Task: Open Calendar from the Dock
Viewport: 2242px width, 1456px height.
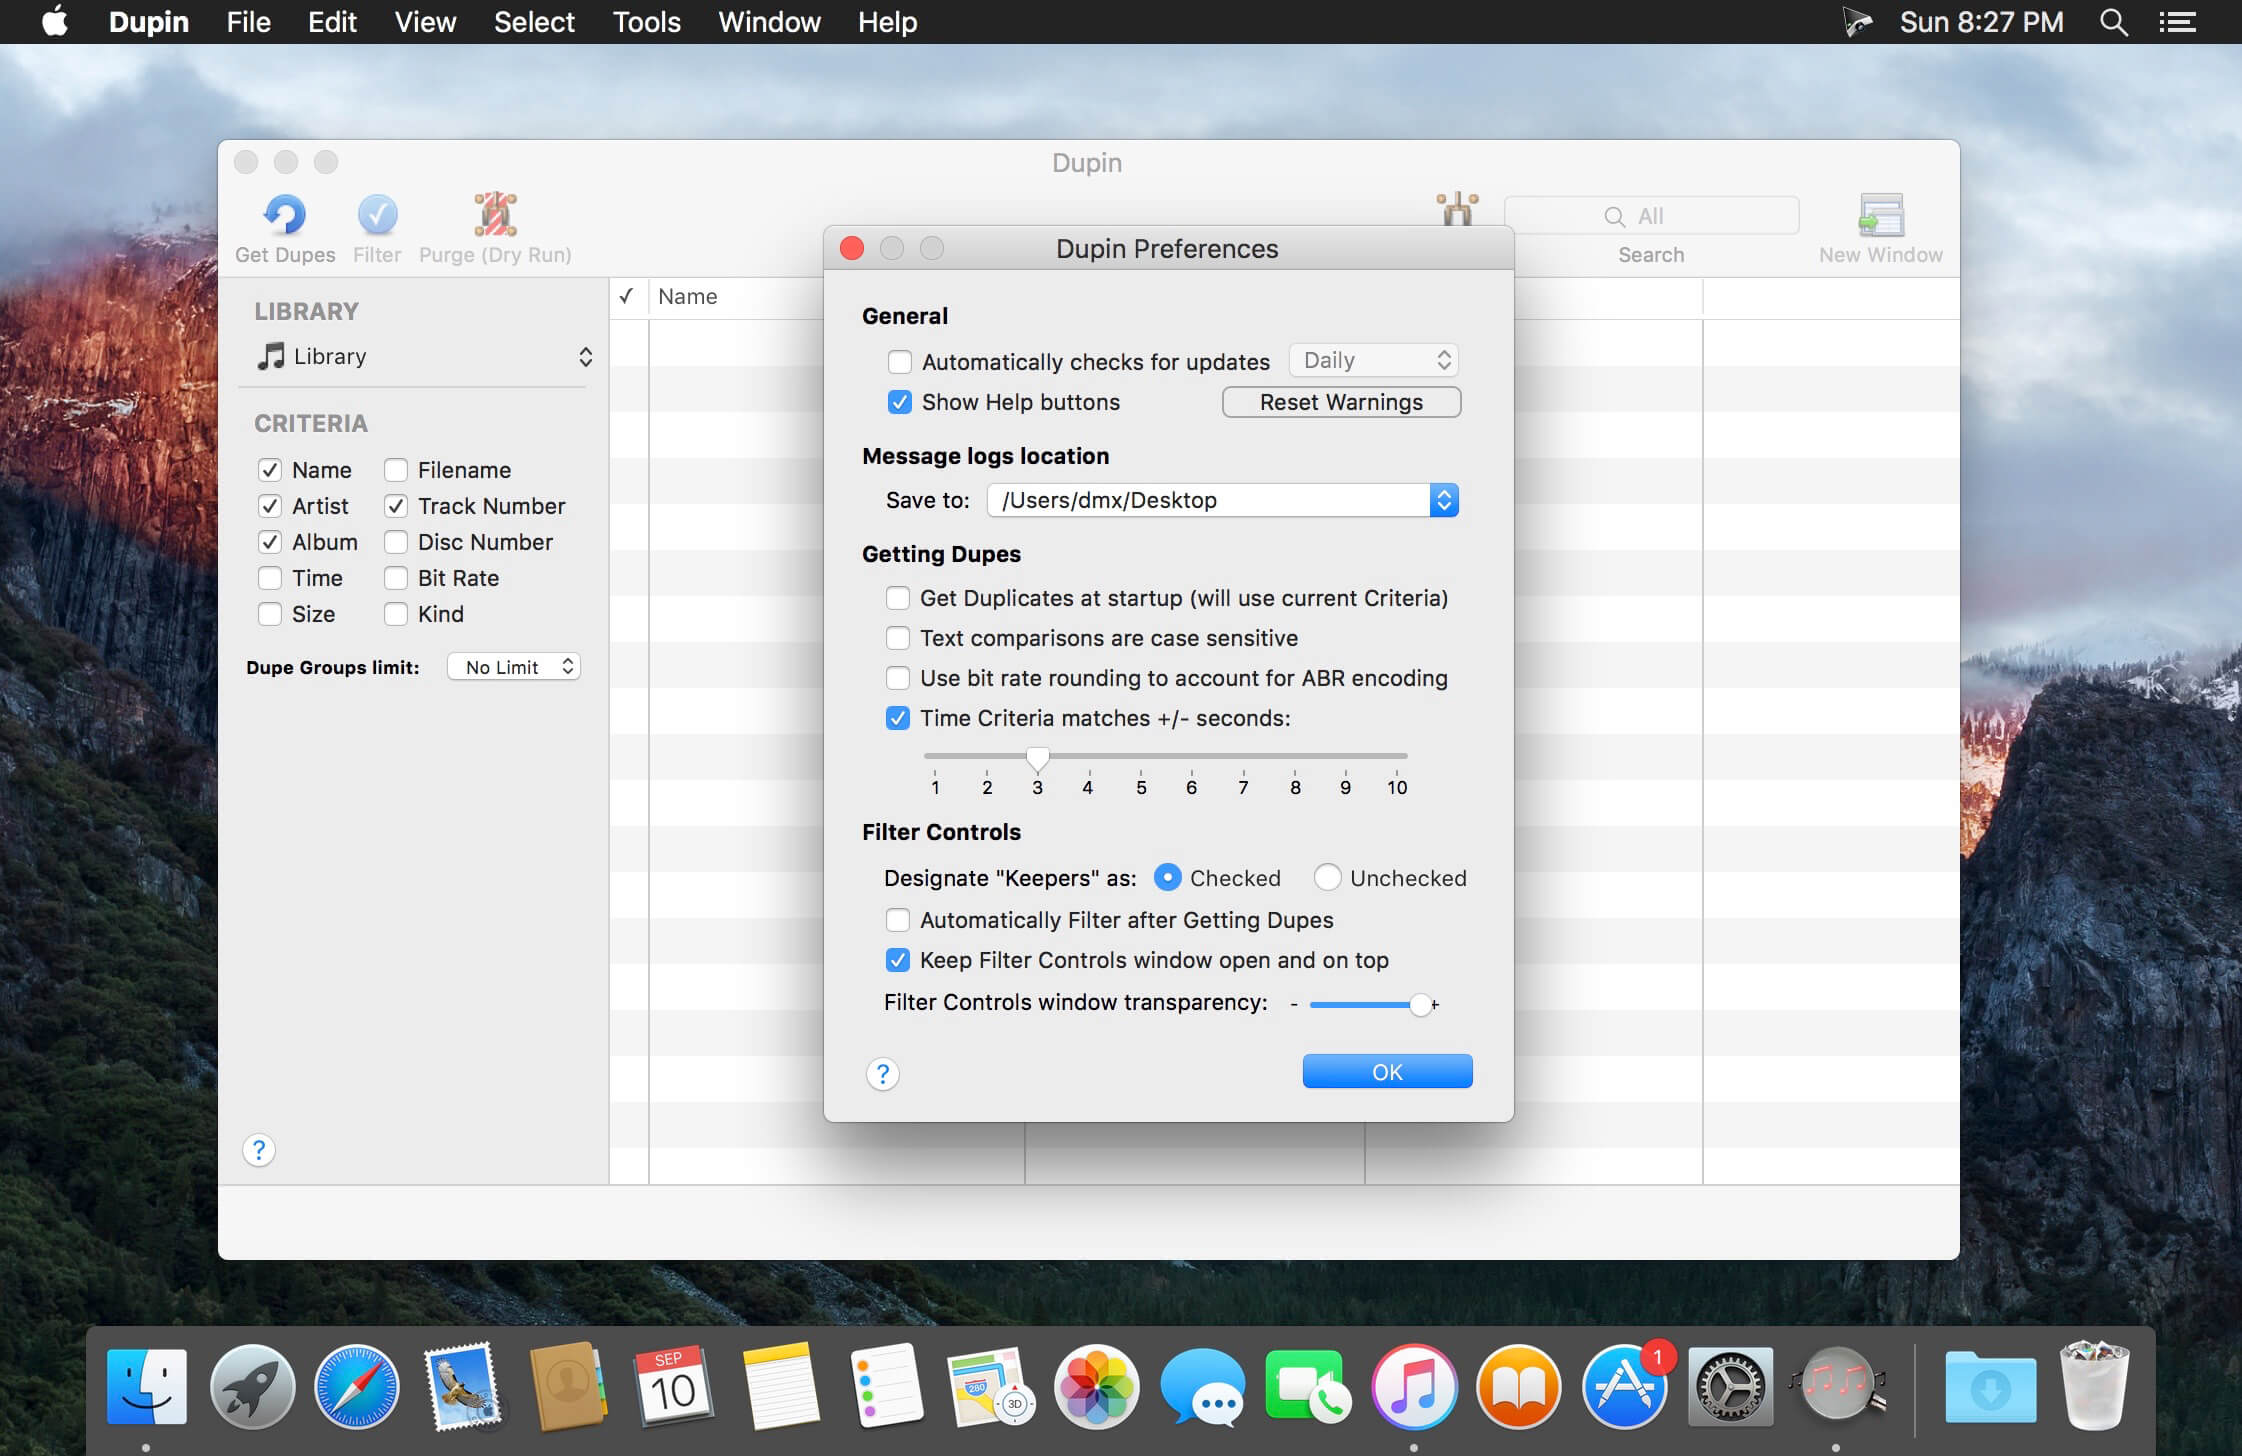Action: (x=674, y=1386)
